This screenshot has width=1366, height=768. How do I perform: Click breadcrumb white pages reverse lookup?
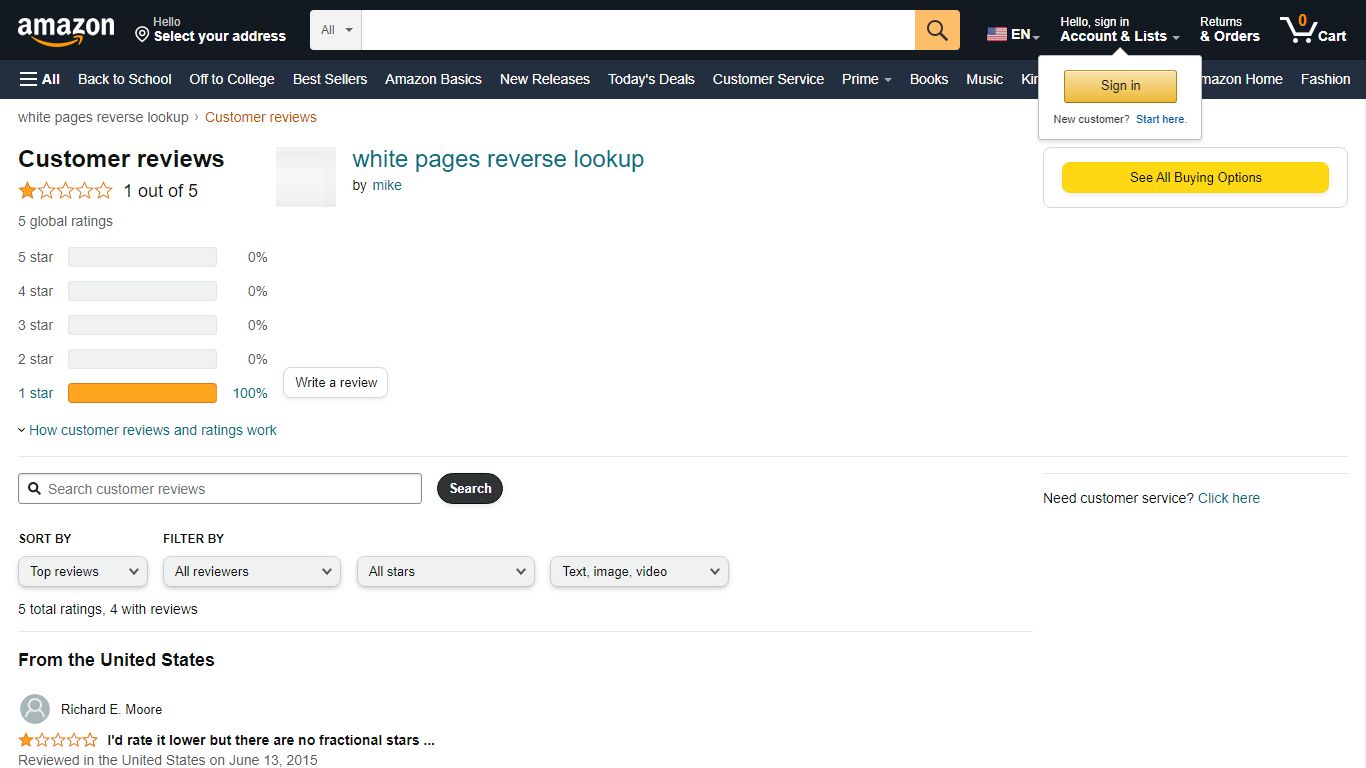click(x=103, y=117)
